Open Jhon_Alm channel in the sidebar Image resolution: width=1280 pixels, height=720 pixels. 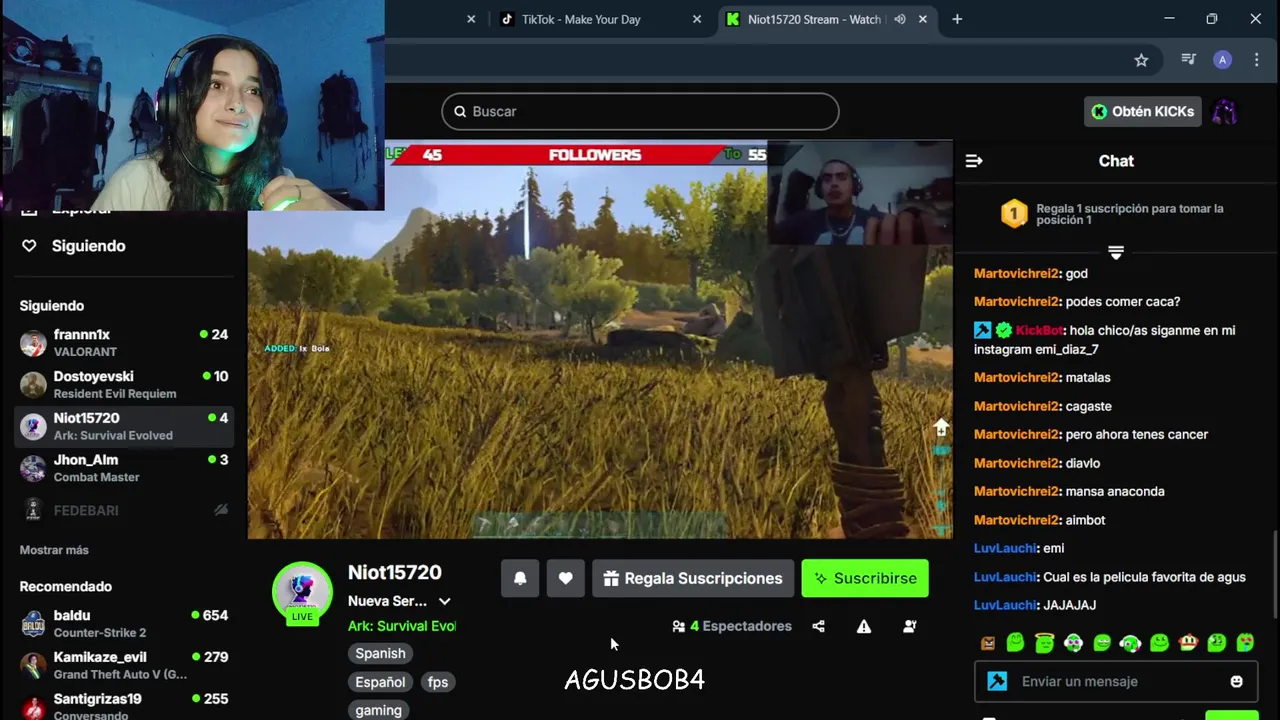[124, 468]
